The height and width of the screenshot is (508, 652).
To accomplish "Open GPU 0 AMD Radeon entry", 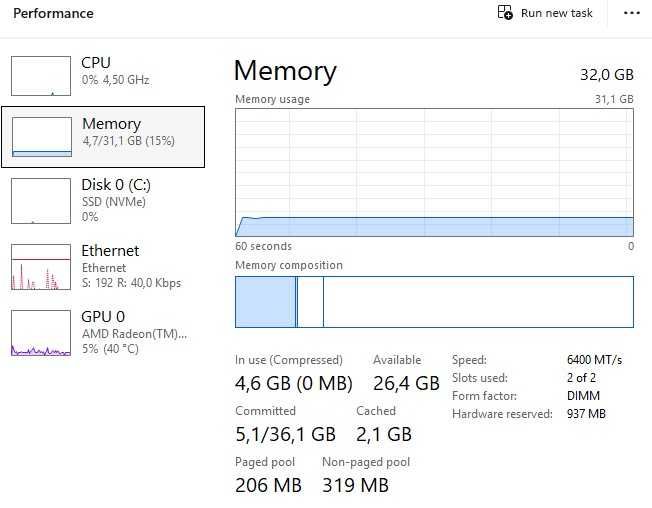I will pos(133,333).
